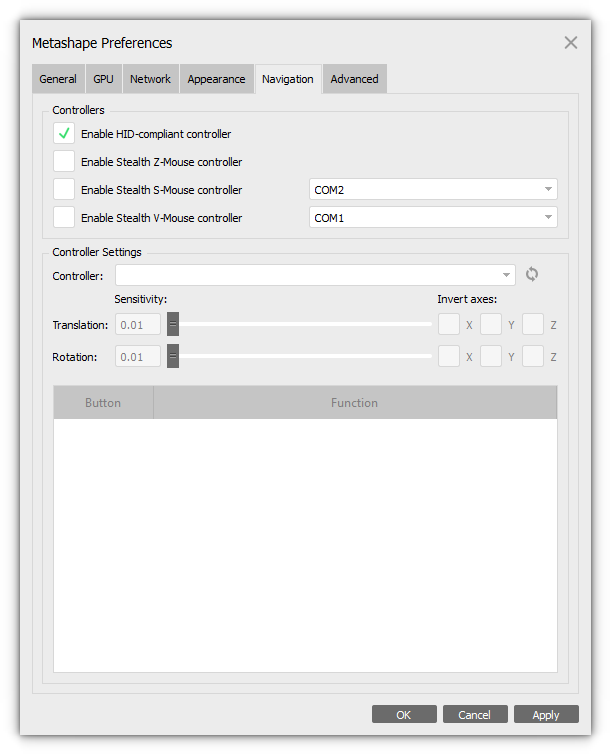Switch to the GPU tab
Image resolution: width=610 pixels, height=754 pixels.
[103, 79]
